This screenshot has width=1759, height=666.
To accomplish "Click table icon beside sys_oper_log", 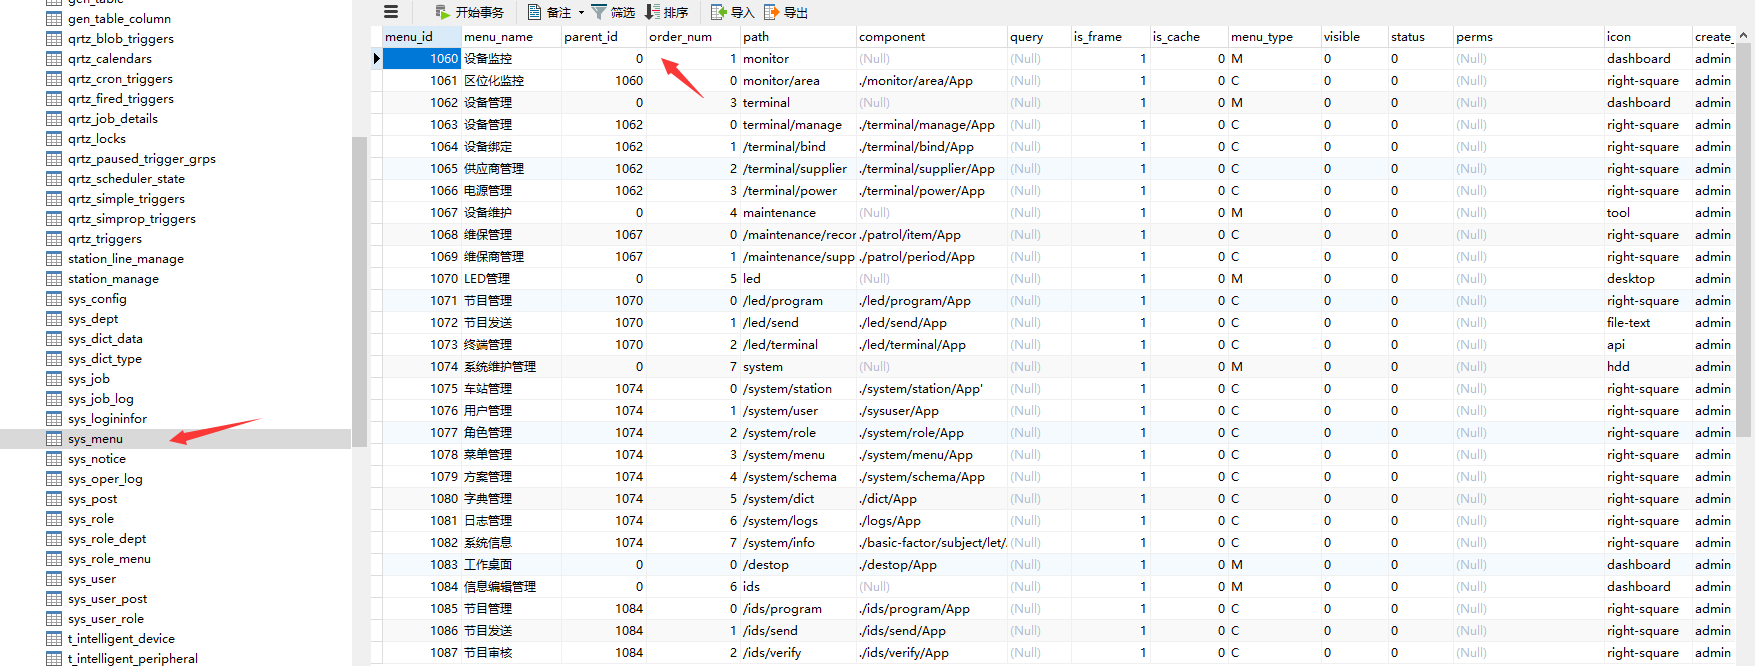I will [54, 479].
